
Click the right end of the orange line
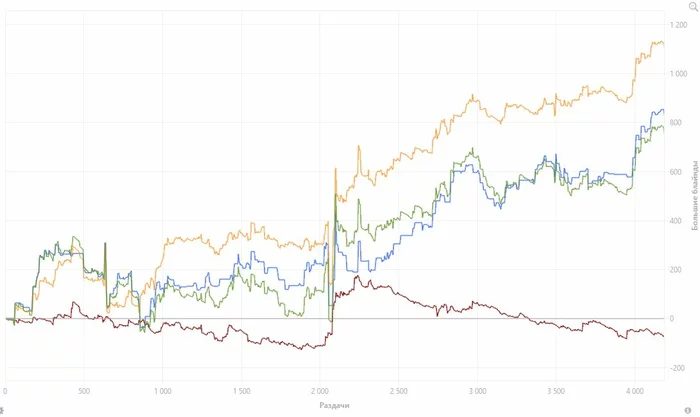[663, 43]
